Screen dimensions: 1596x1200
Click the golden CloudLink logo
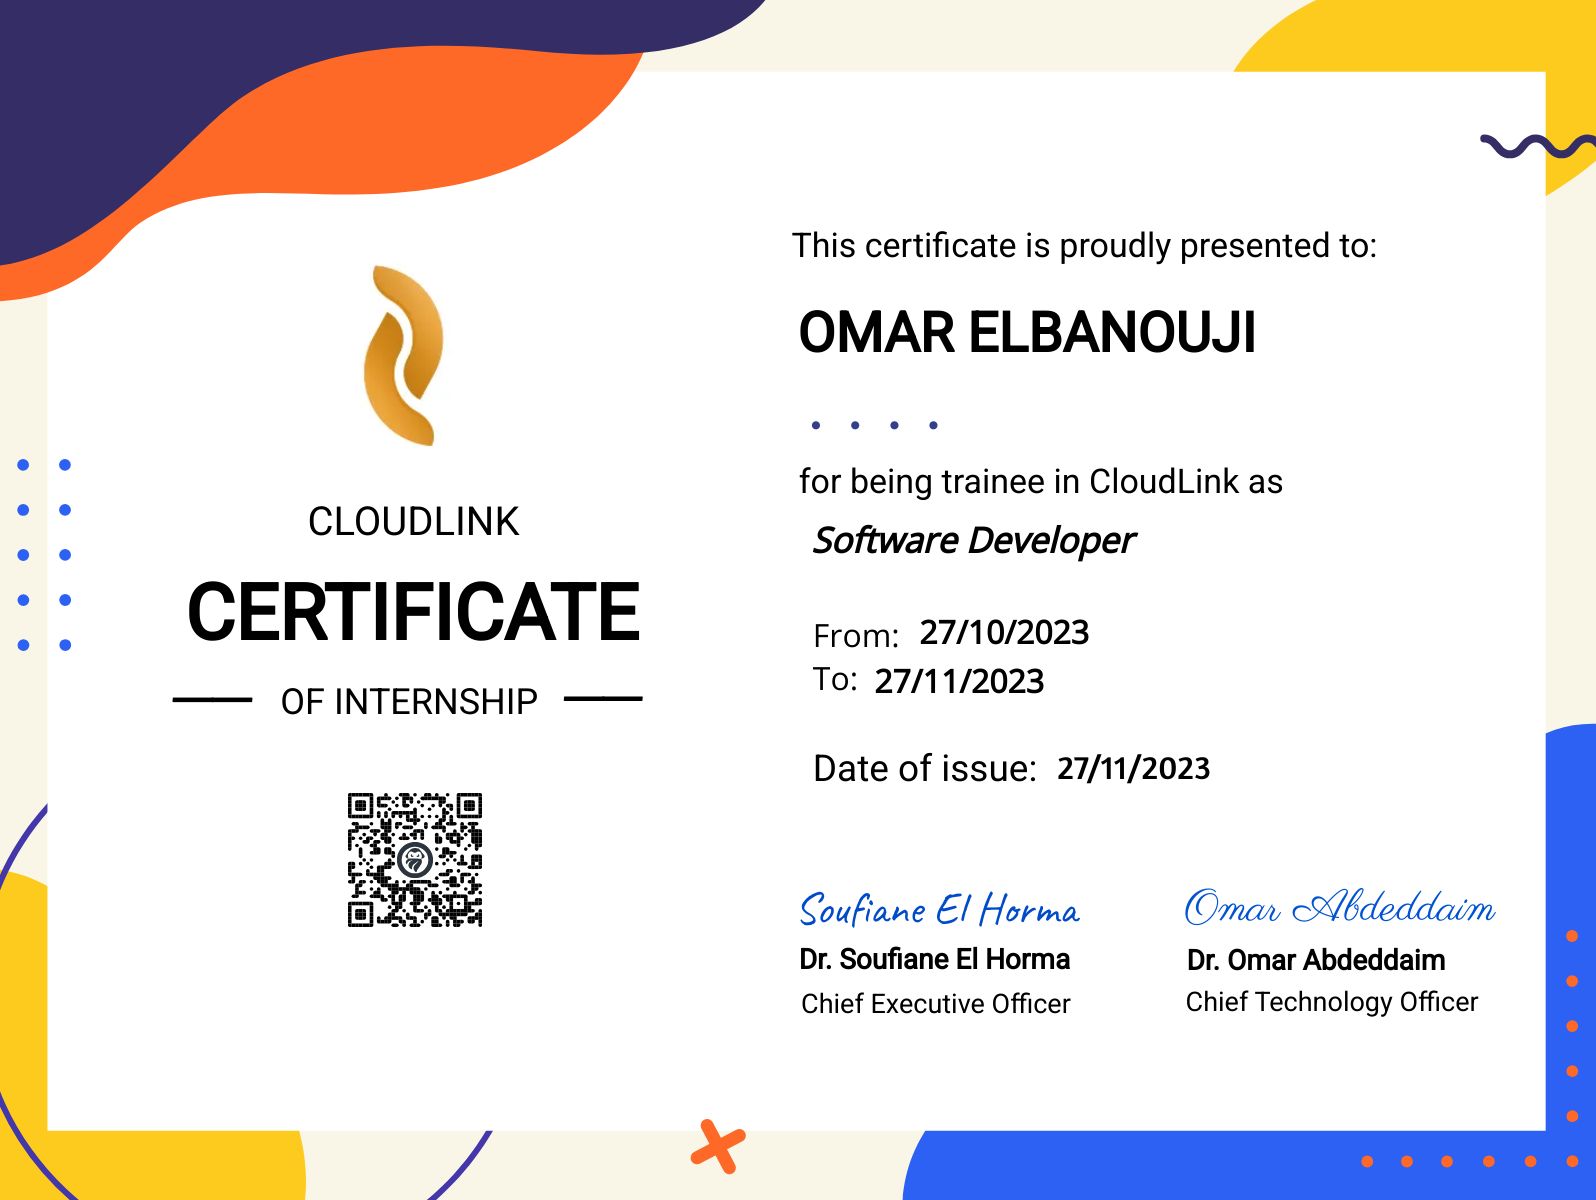pos(403,355)
